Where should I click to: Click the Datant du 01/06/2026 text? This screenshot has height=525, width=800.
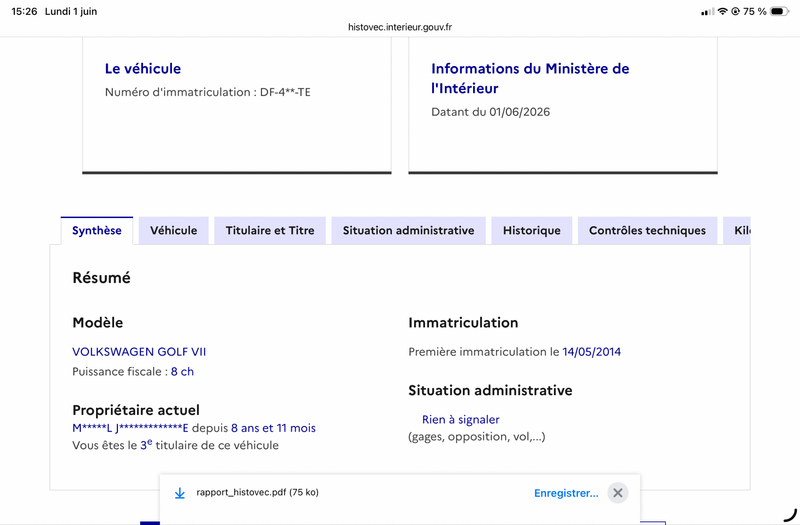[x=490, y=112]
